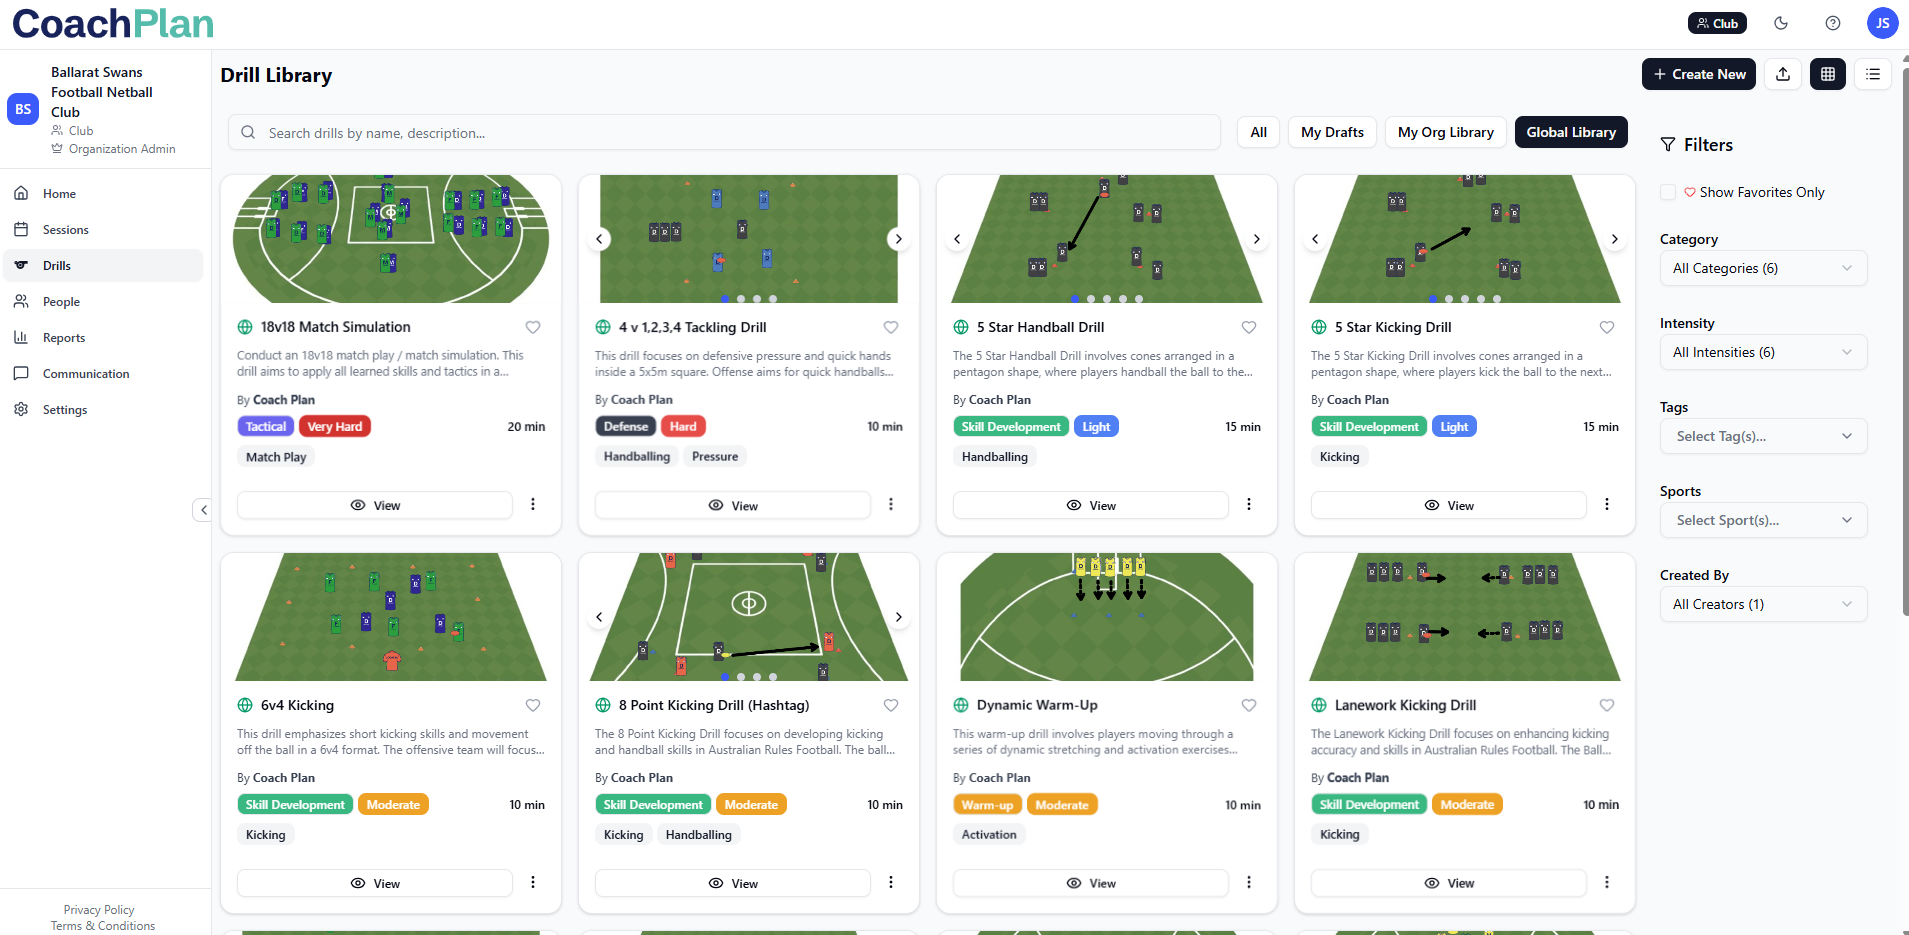Show next image of 4 v 1,2,3,4 Tackling Drill
Viewport: 1909px width, 935px height.
coord(899,239)
